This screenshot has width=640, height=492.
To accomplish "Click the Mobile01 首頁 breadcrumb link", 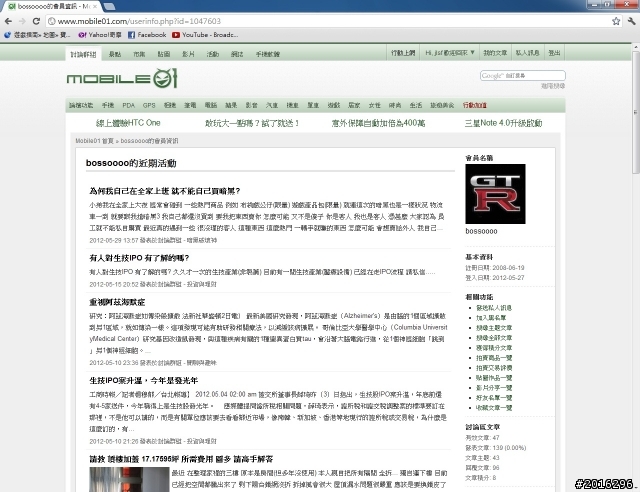I will tap(94, 141).
